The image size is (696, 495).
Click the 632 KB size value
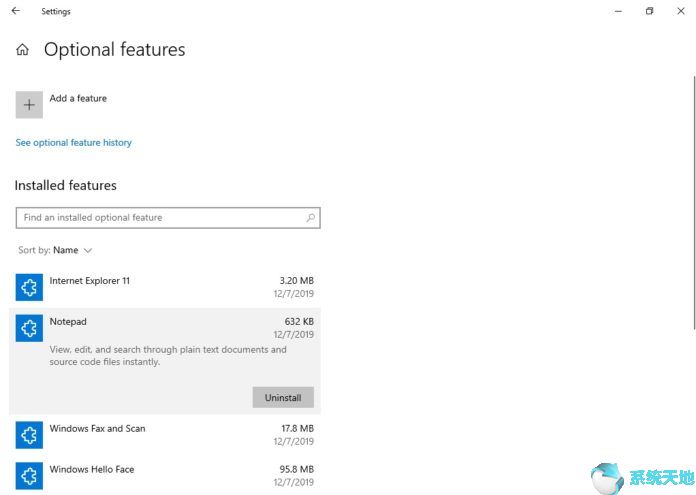point(299,321)
